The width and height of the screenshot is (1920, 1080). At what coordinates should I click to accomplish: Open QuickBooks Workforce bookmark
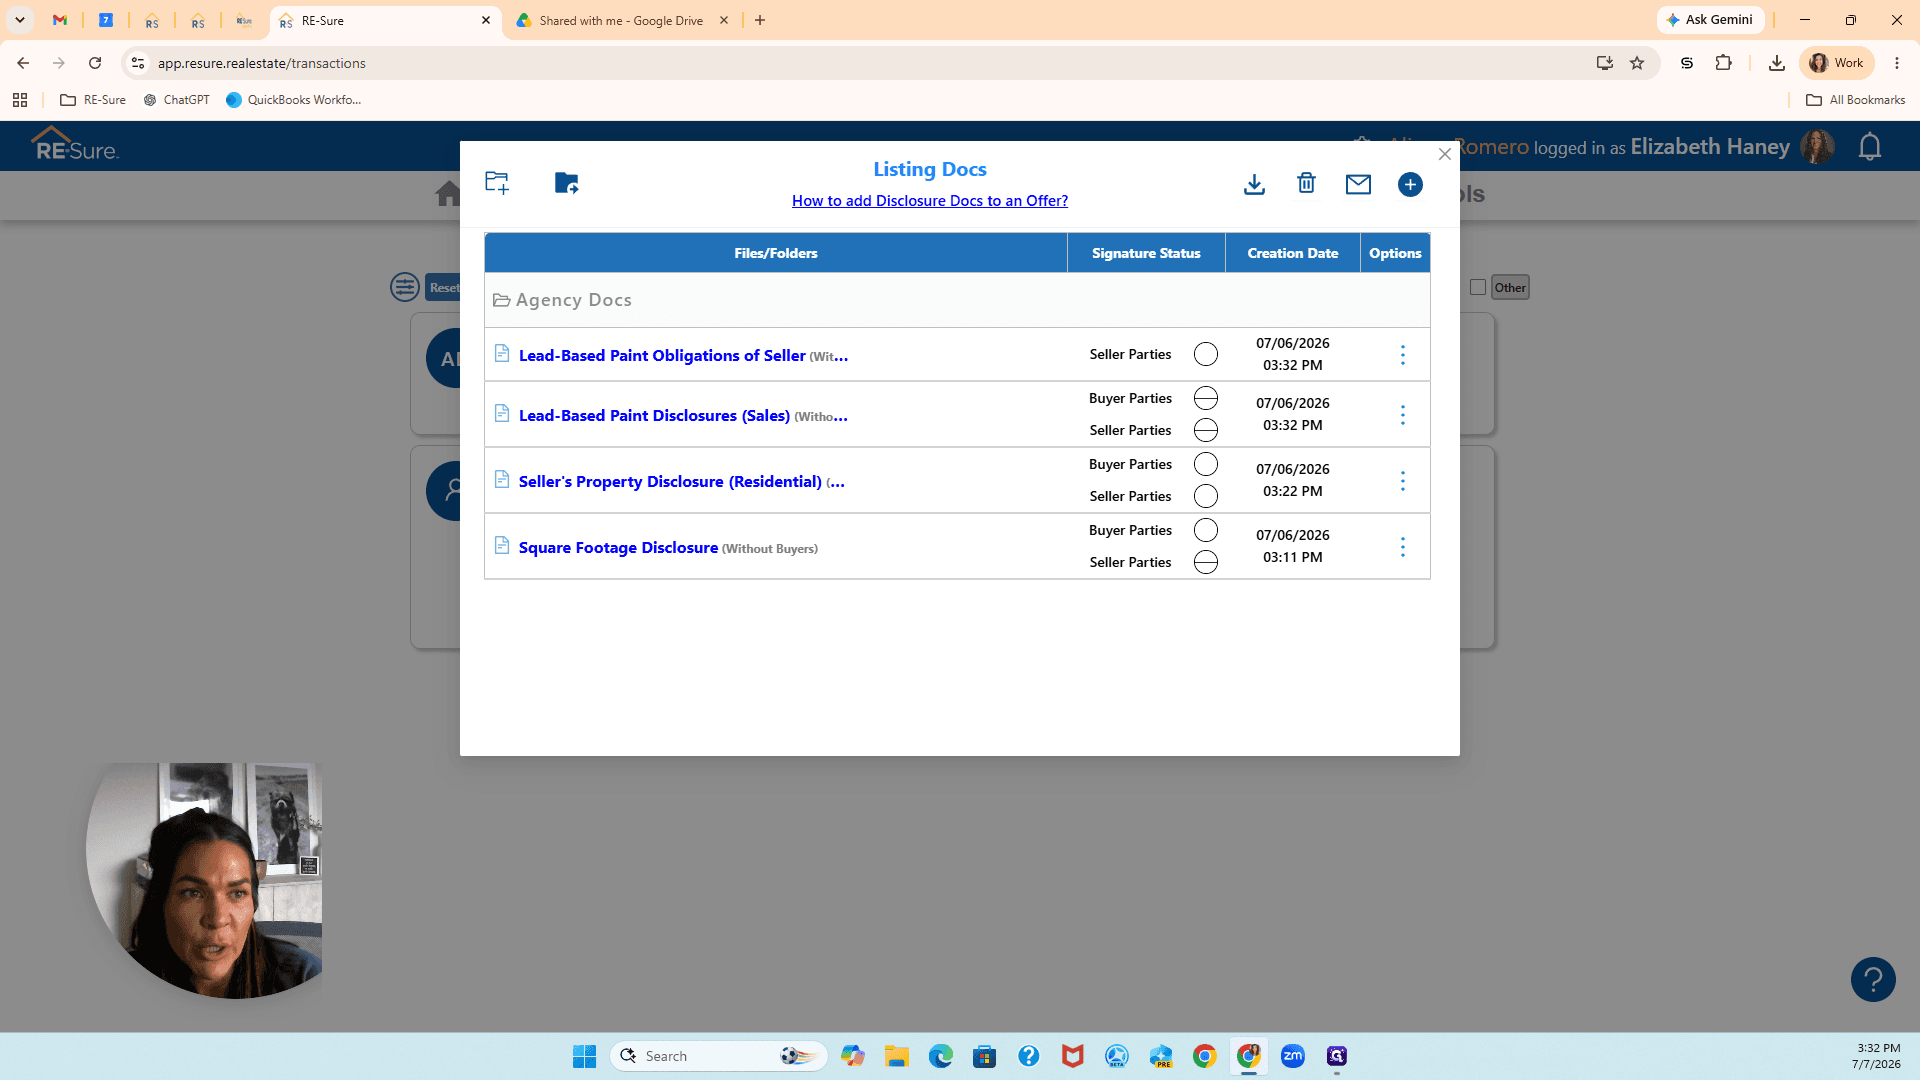294,100
